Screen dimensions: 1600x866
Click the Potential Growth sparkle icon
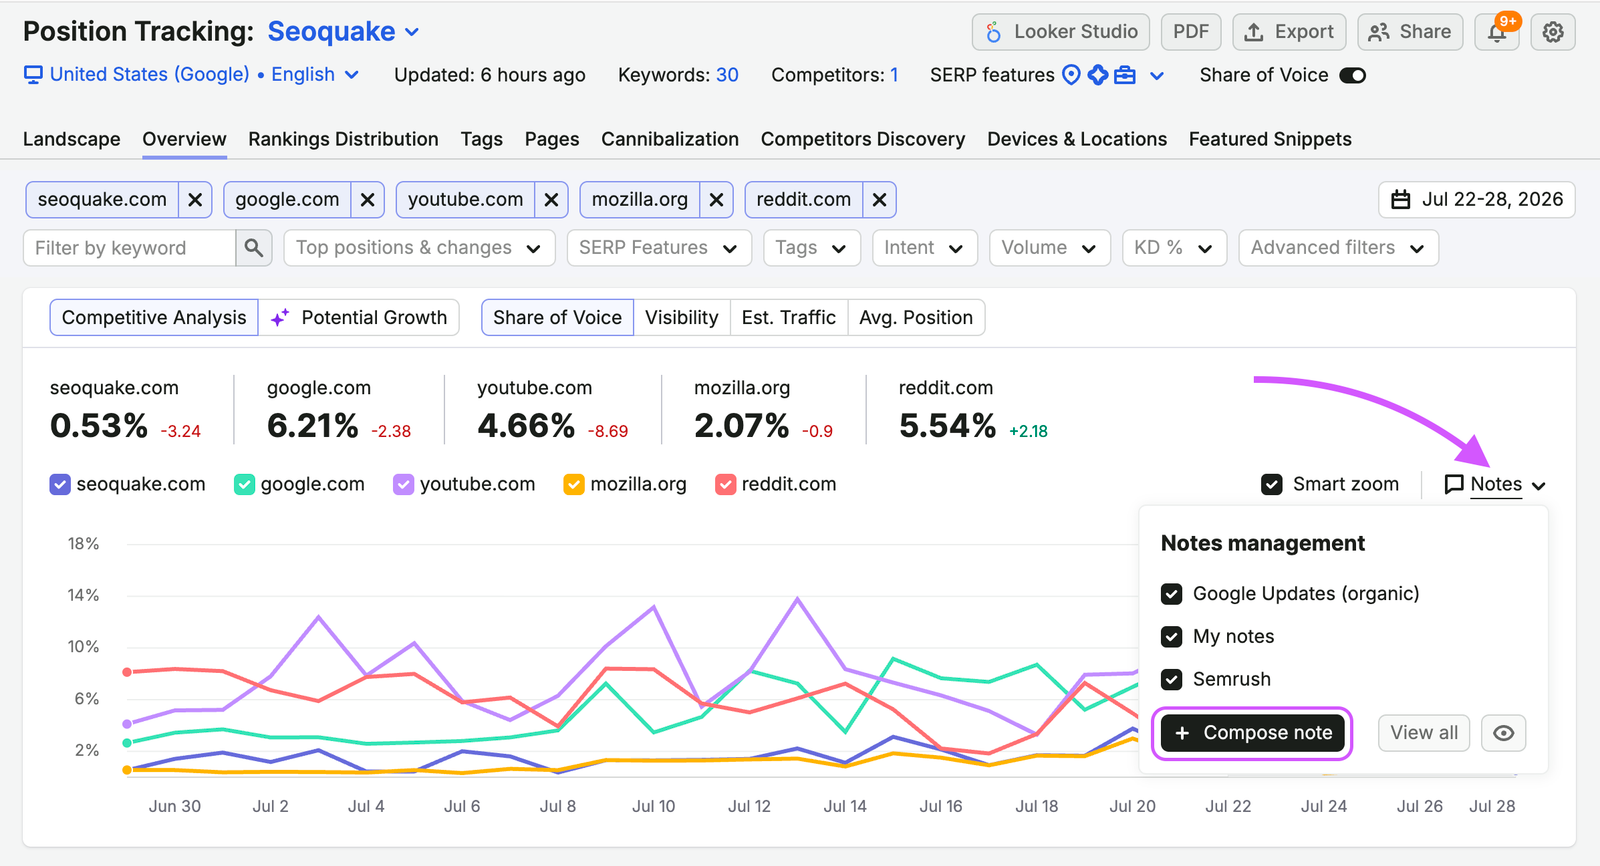point(280,317)
